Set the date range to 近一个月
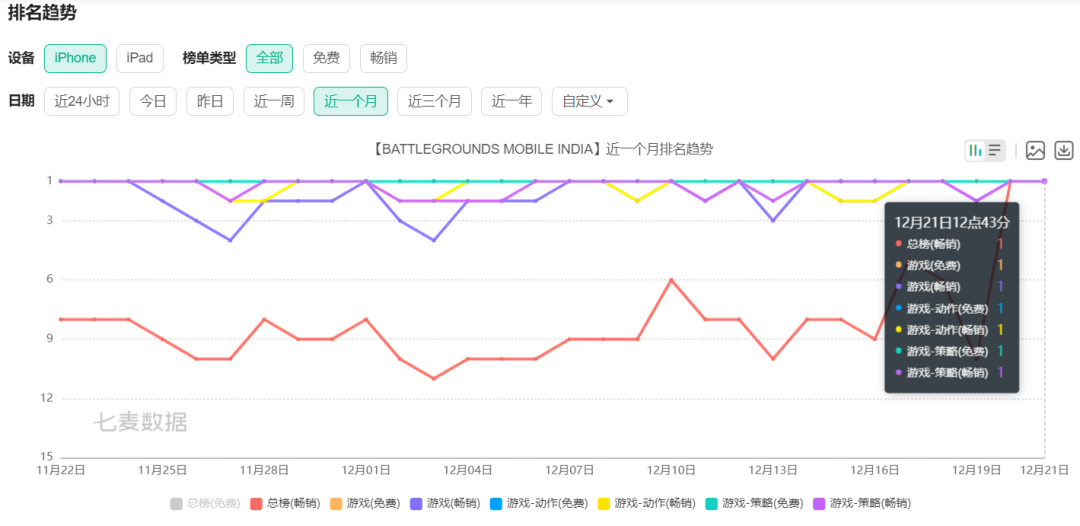Viewport: 1080px width, 526px height. [x=351, y=101]
